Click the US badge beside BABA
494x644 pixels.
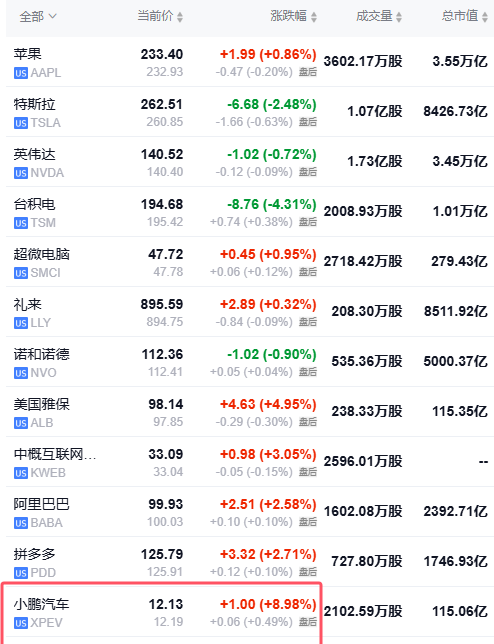21,523
